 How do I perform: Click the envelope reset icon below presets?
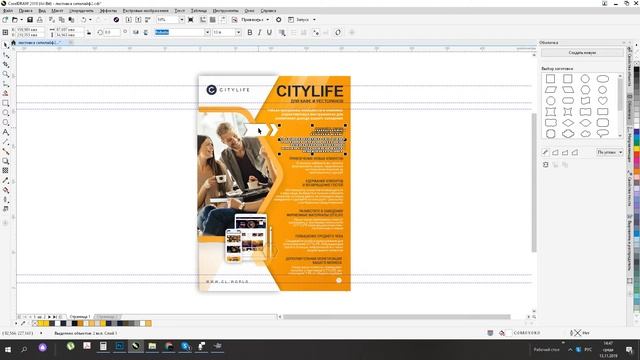[546, 164]
